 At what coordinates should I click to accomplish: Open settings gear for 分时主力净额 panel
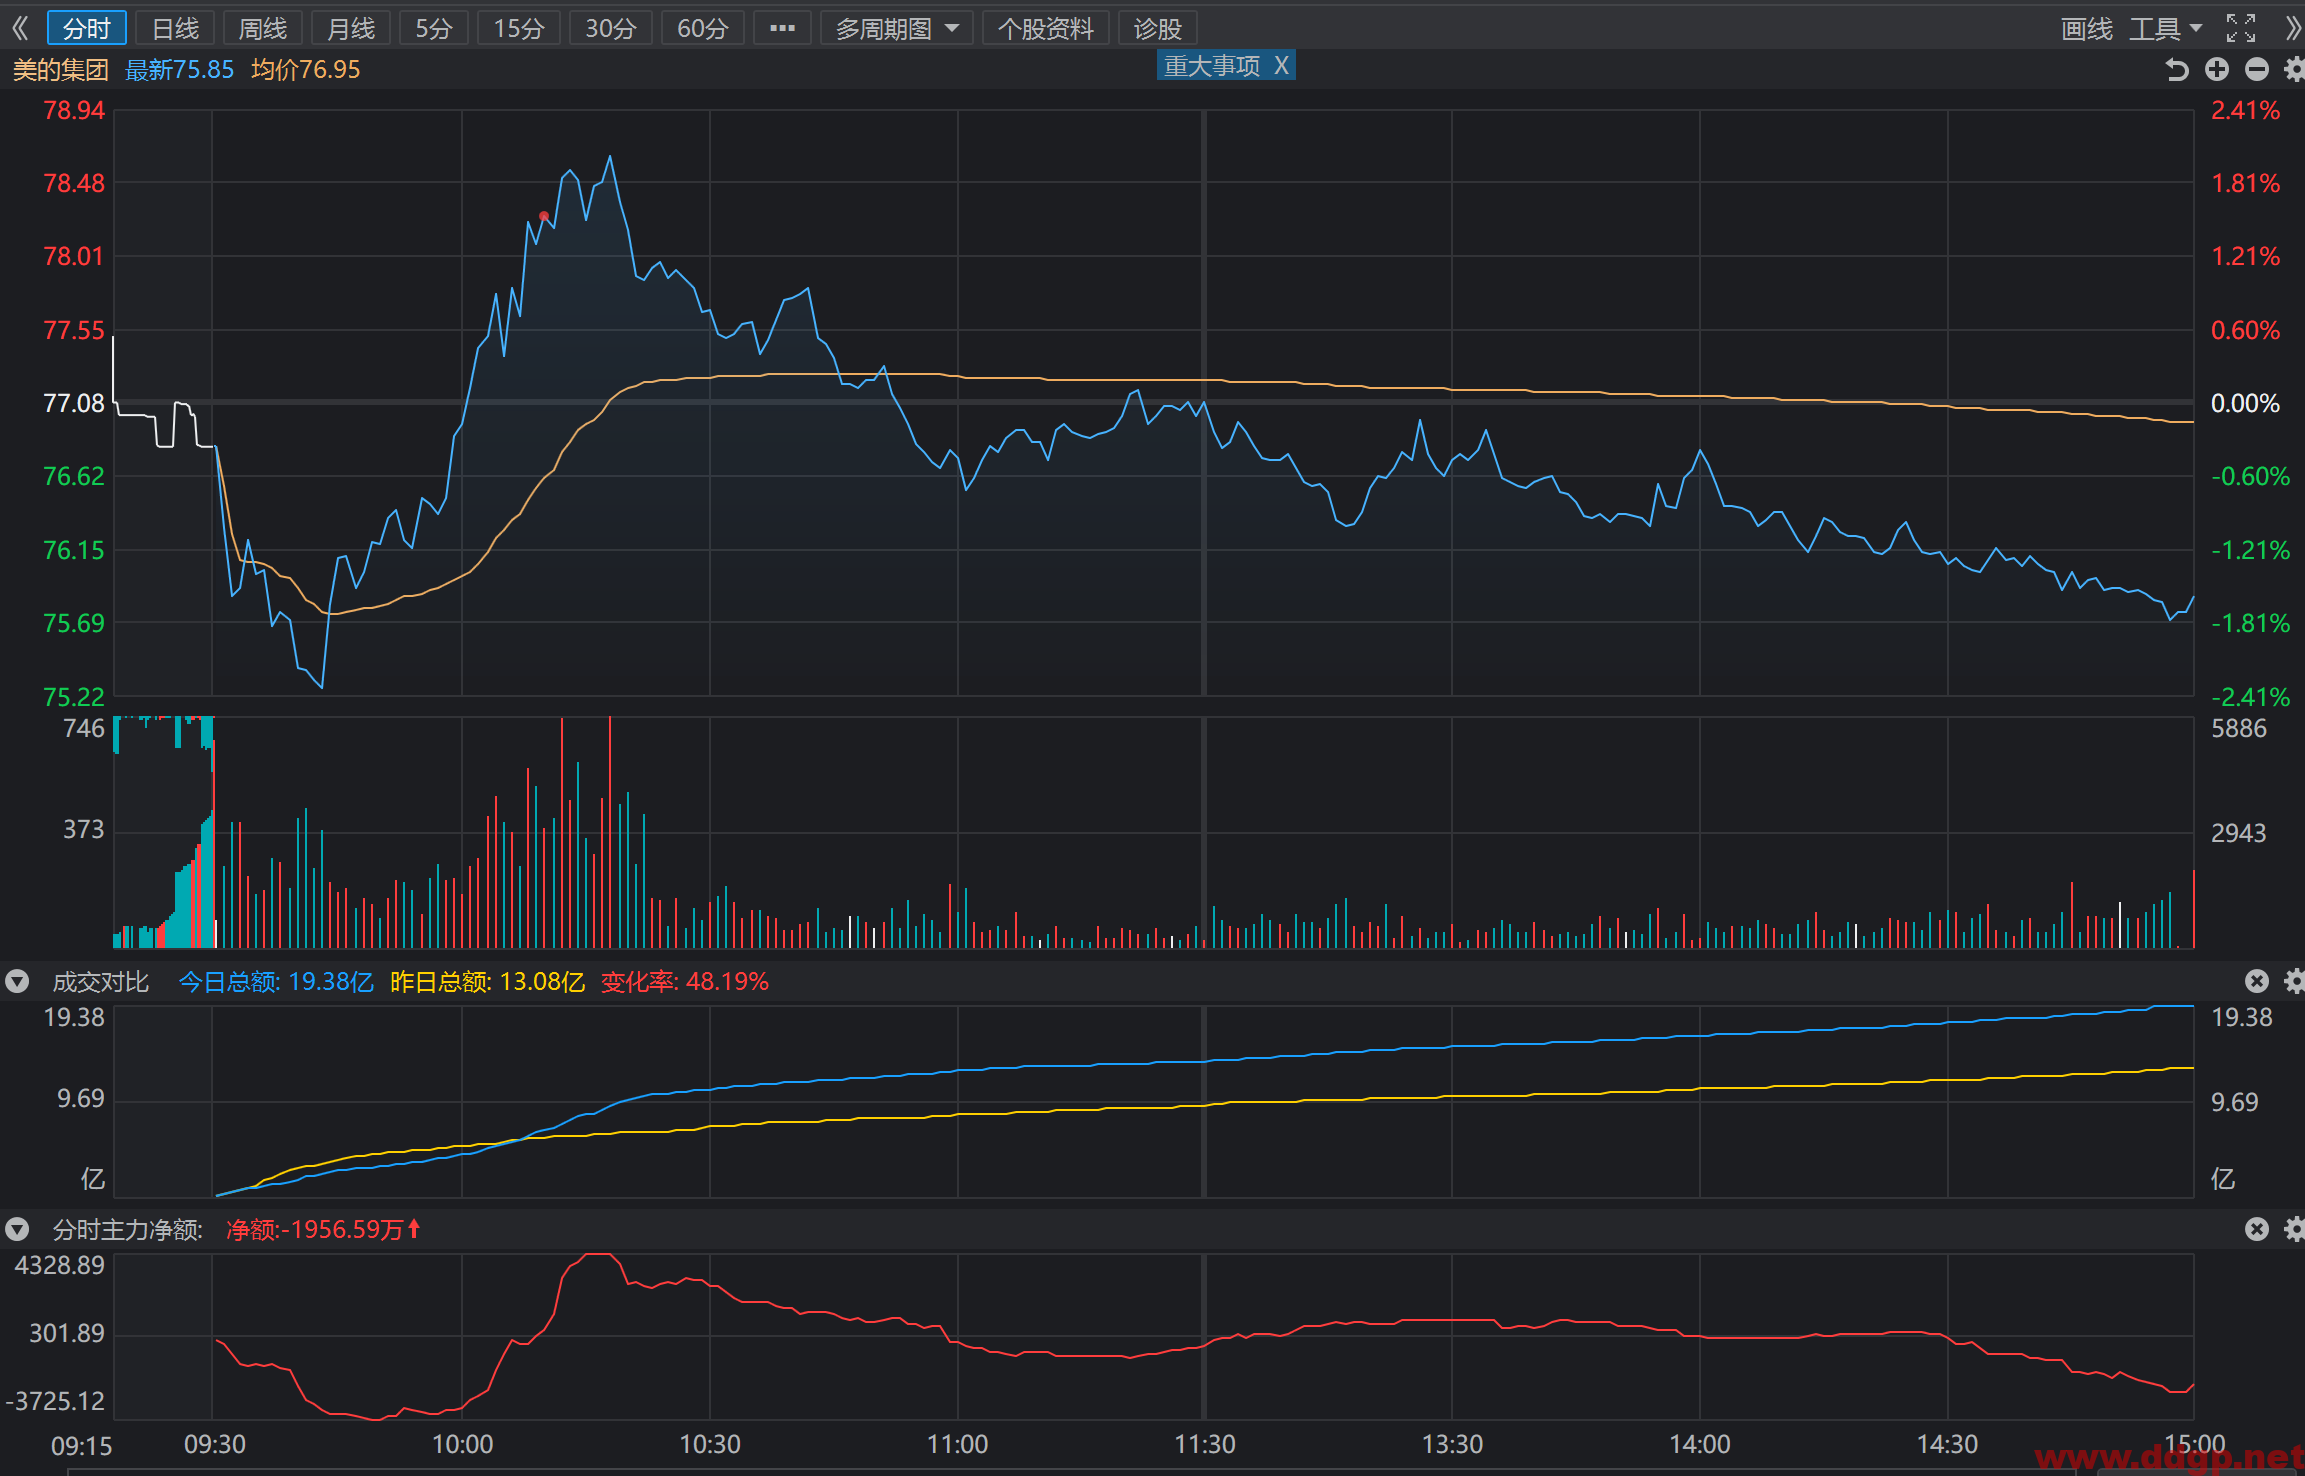coord(2294,1229)
